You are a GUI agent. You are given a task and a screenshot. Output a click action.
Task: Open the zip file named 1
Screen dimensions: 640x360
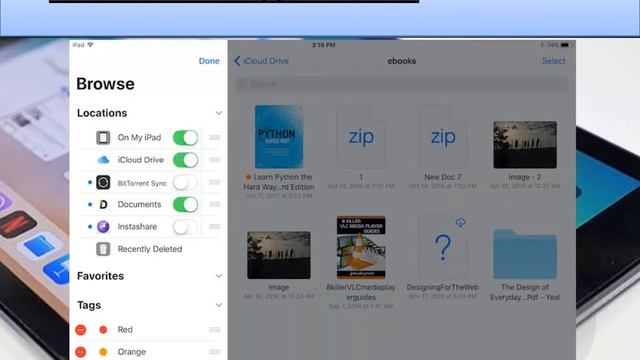coord(361,137)
